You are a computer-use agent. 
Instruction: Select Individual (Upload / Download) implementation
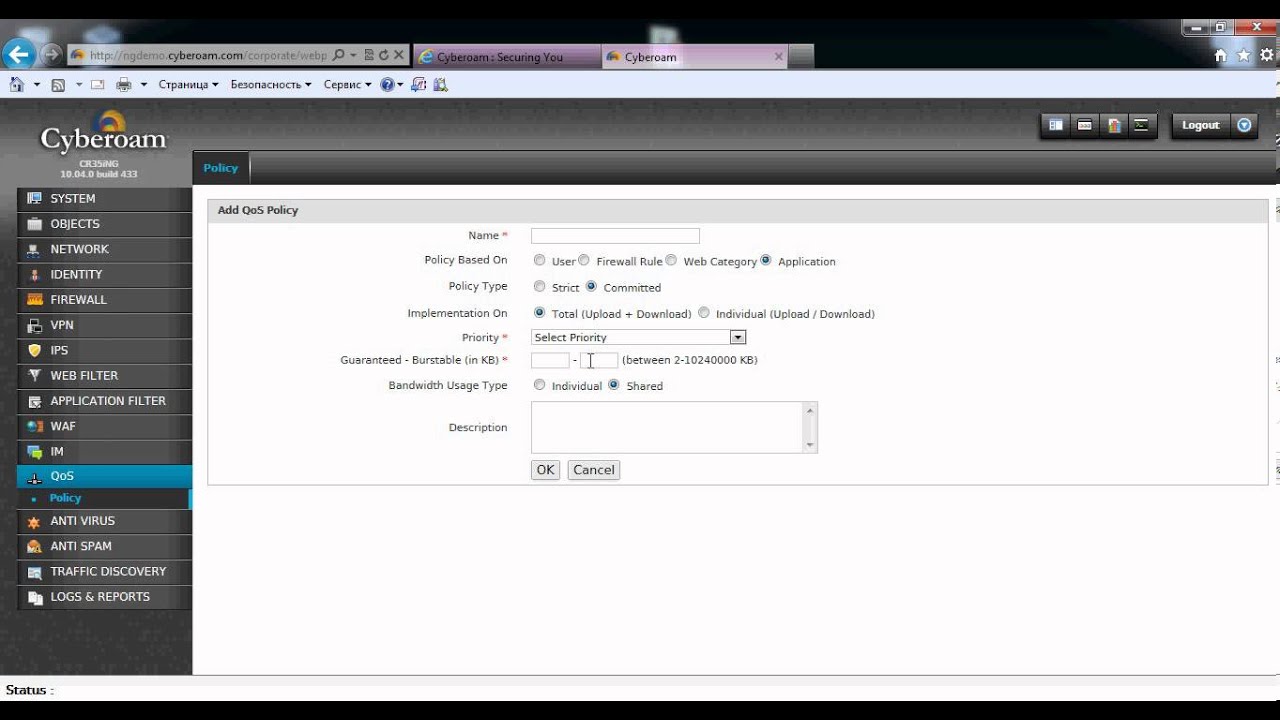[x=704, y=312]
